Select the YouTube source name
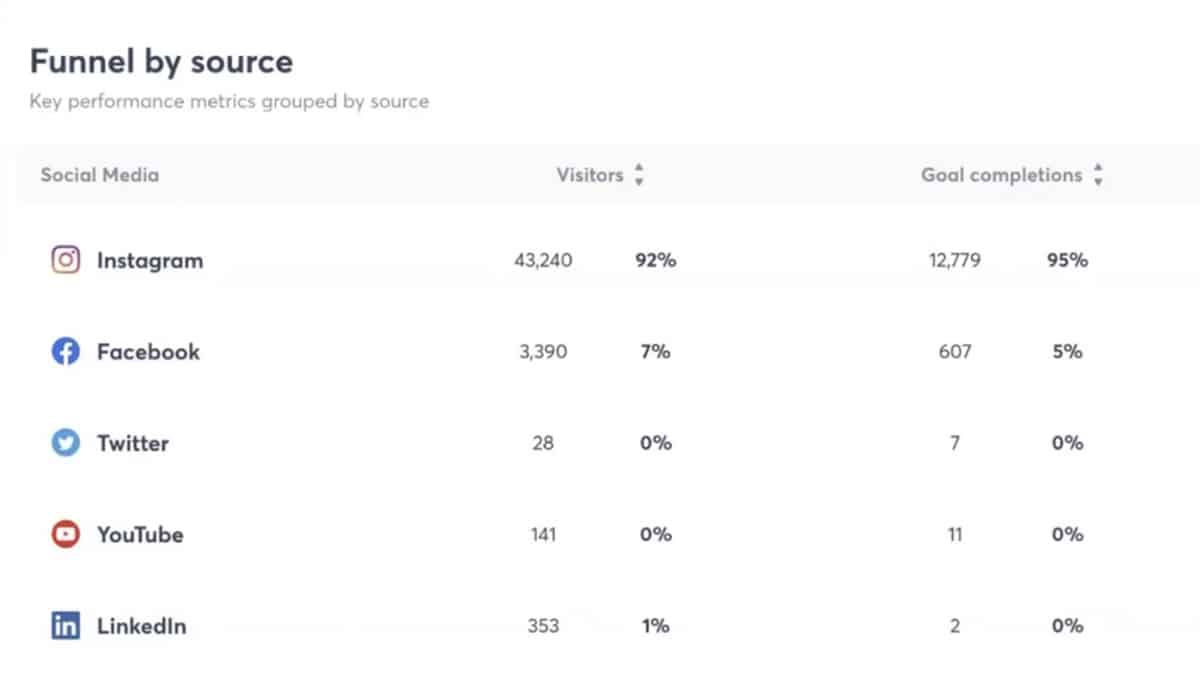The height and width of the screenshot is (699, 1200). pyautogui.click(x=140, y=535)
